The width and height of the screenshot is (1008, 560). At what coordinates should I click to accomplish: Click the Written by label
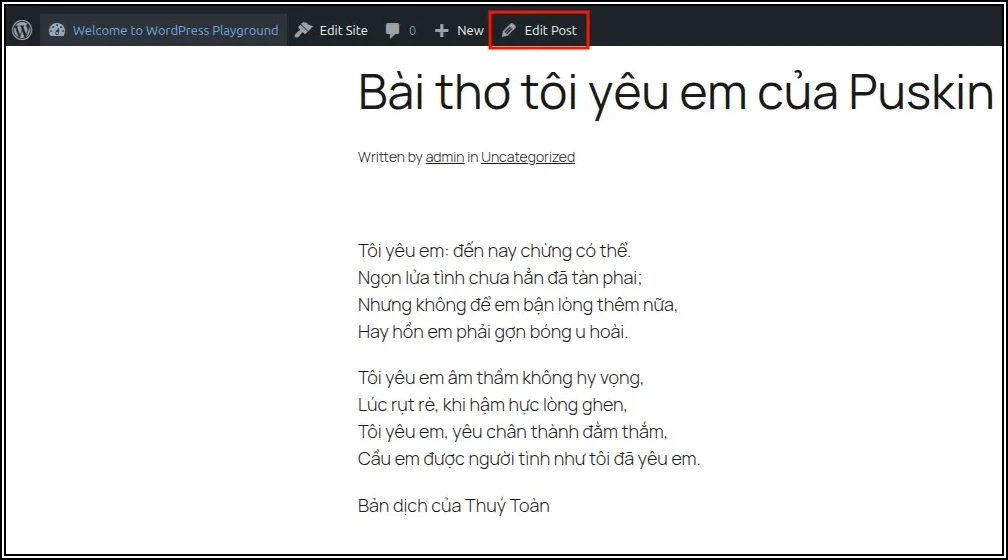click(x=390, y=157)
